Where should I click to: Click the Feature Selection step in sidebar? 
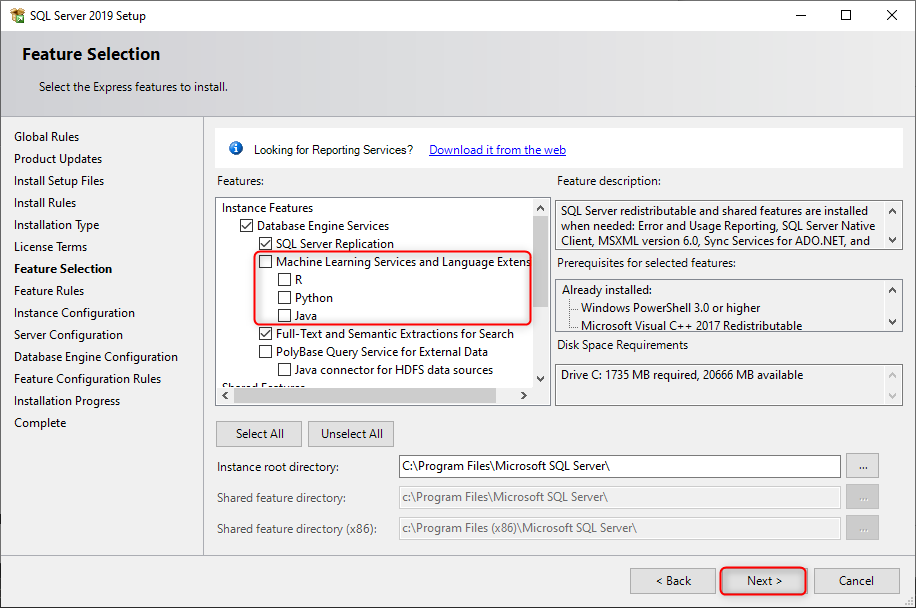[63, 269]
